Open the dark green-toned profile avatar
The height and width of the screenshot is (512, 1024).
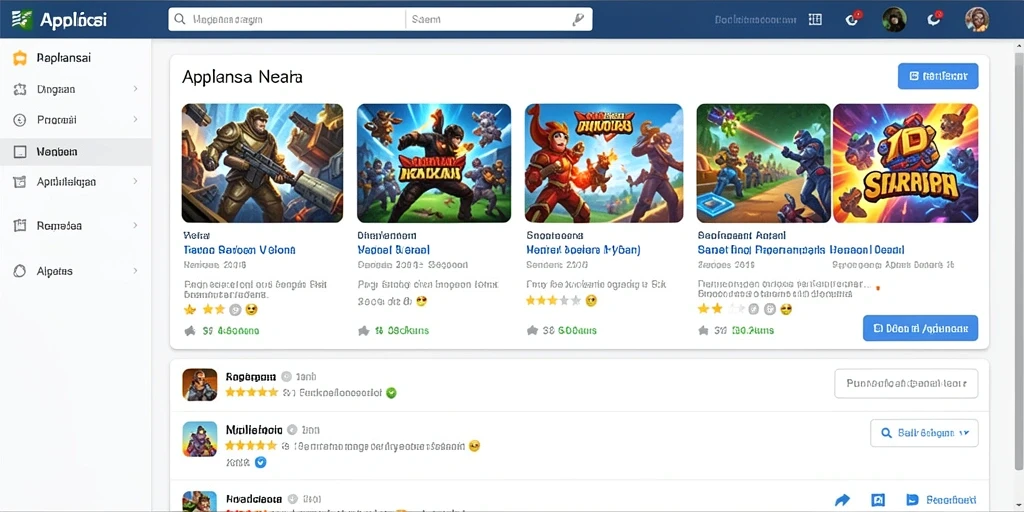(894, 20)
